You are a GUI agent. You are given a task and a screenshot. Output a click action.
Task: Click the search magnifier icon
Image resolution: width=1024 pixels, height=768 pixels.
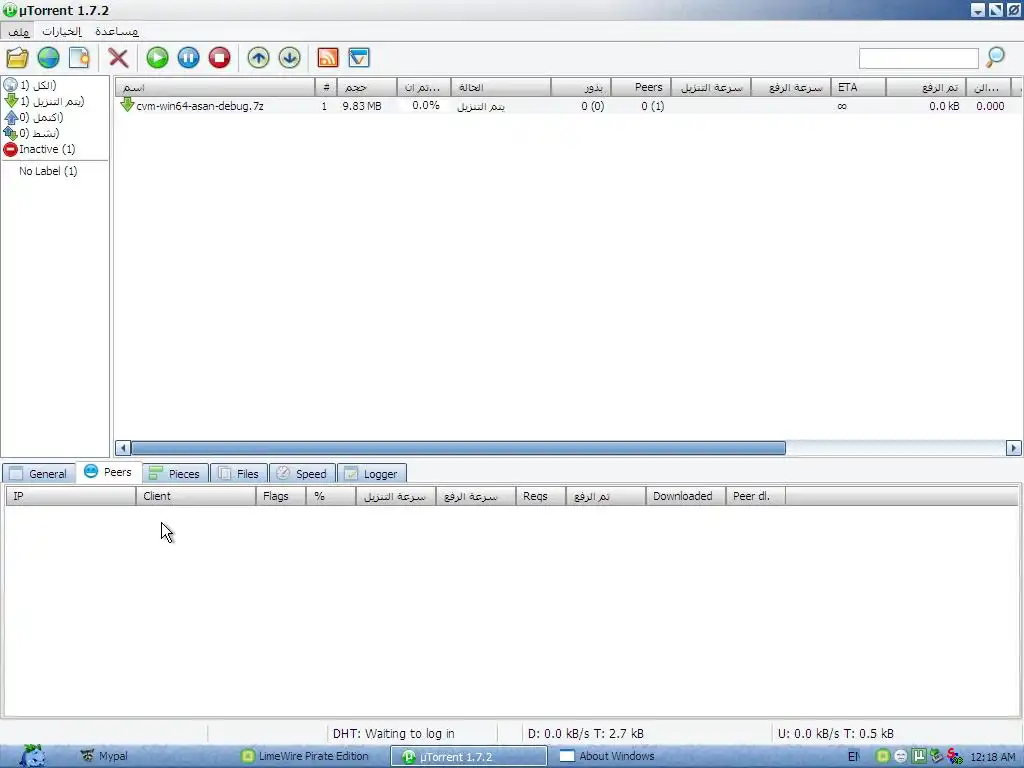[995, 58]
